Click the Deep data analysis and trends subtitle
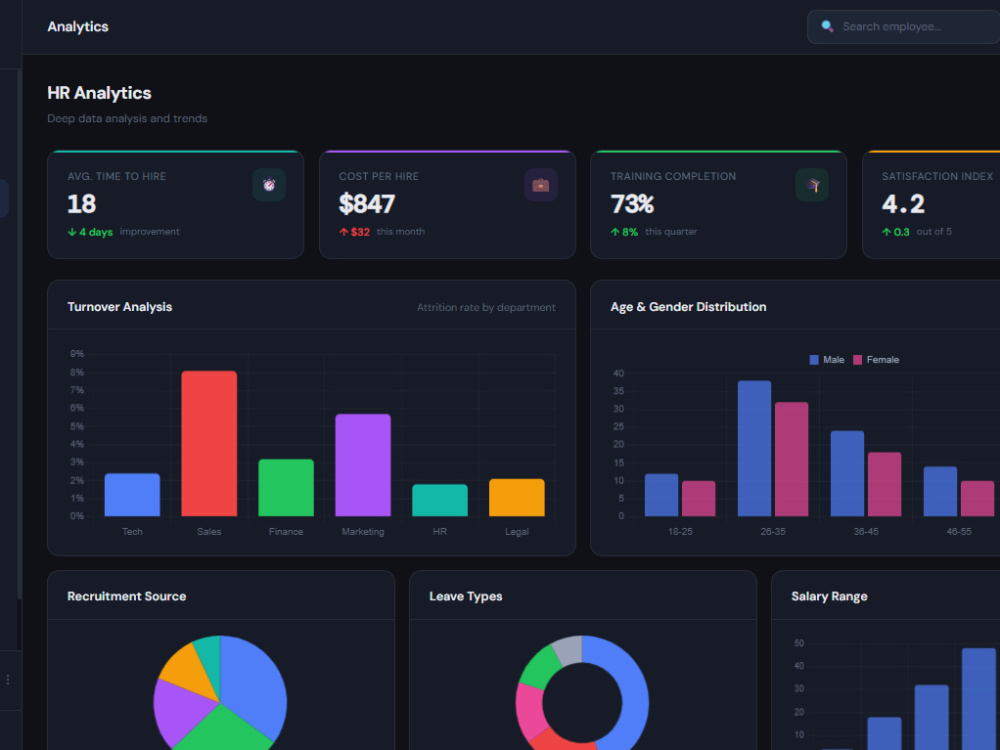The image size is (1000, 750). tap(128, 119)
